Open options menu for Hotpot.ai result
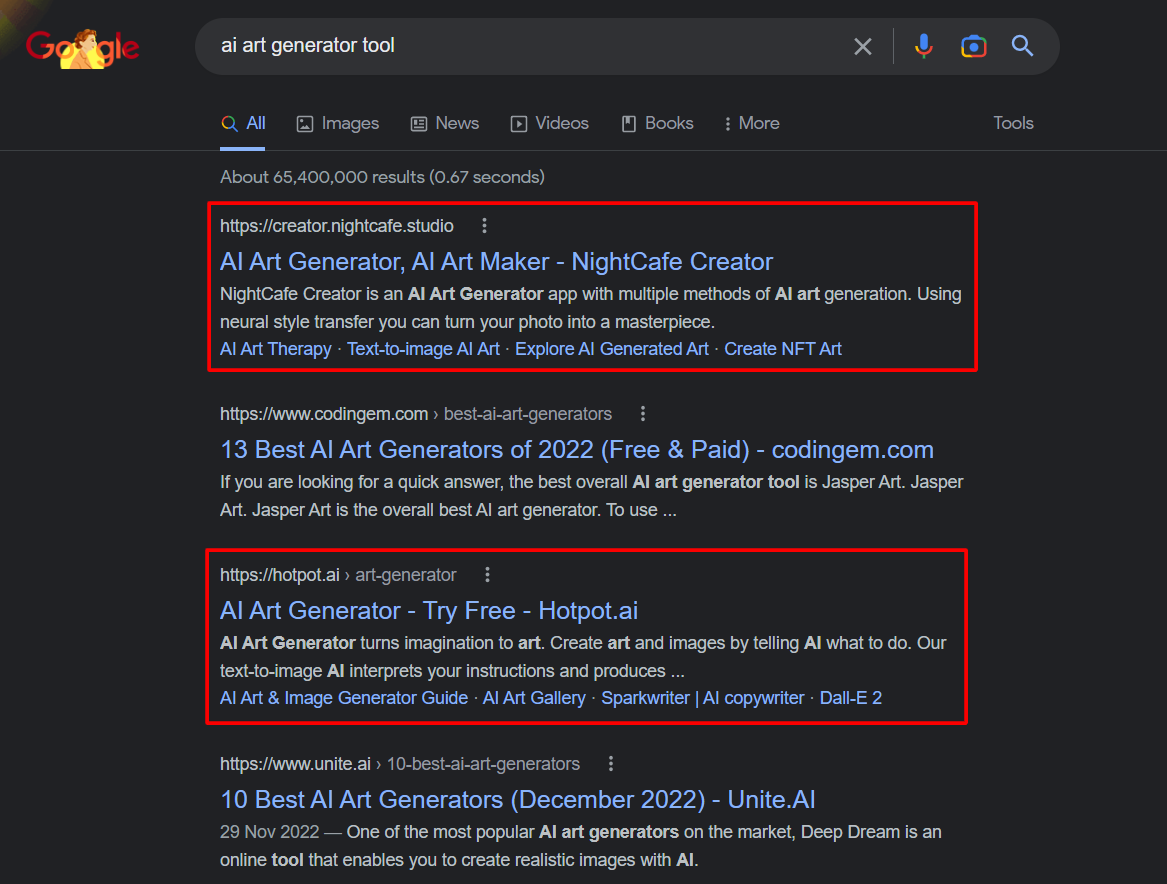 [487, 575]
